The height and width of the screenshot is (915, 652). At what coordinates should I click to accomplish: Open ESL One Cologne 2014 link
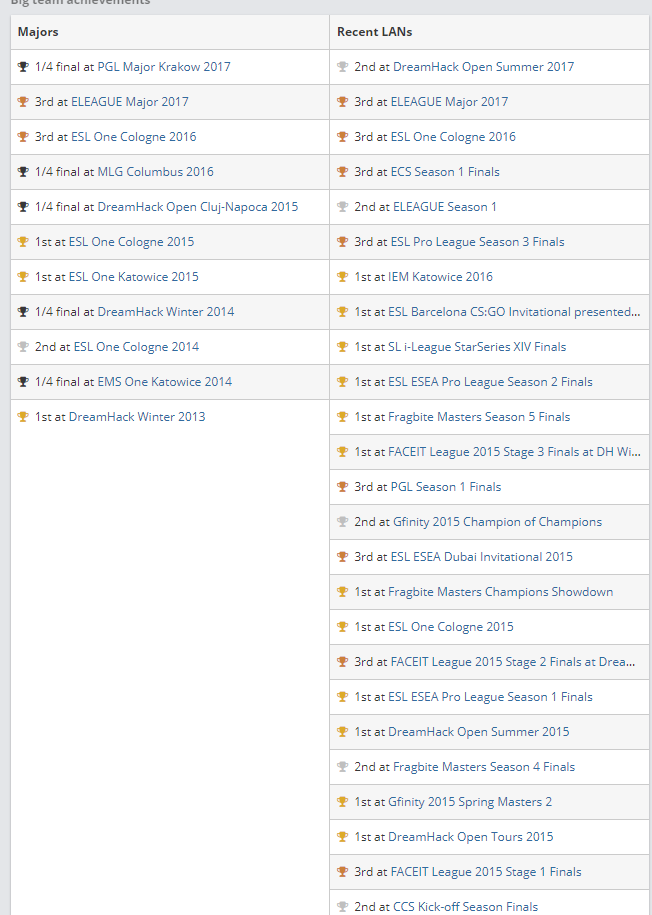point(137,347)
